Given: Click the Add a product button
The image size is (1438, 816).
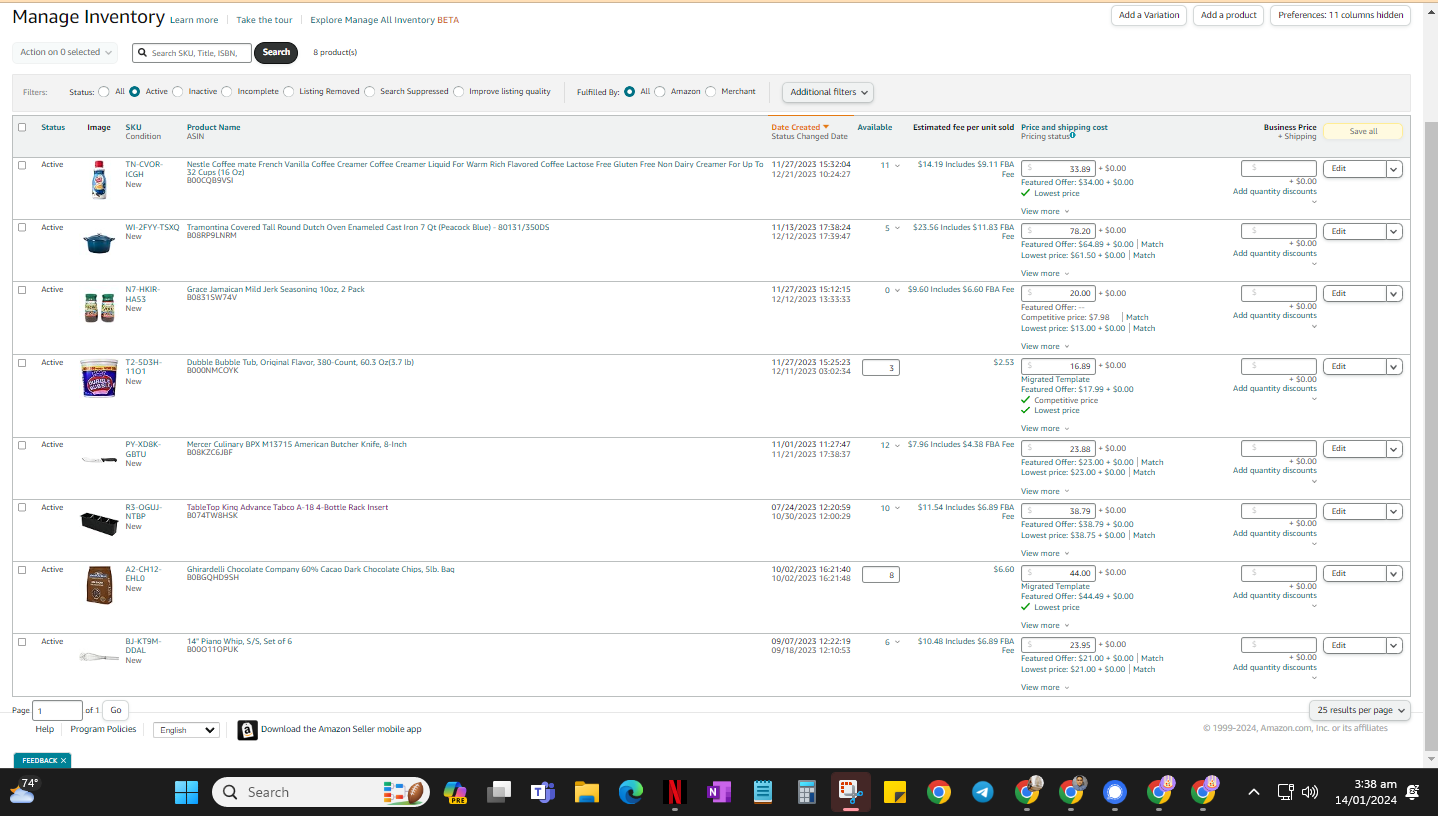Looking at the screenshot, I should 1228,15.
